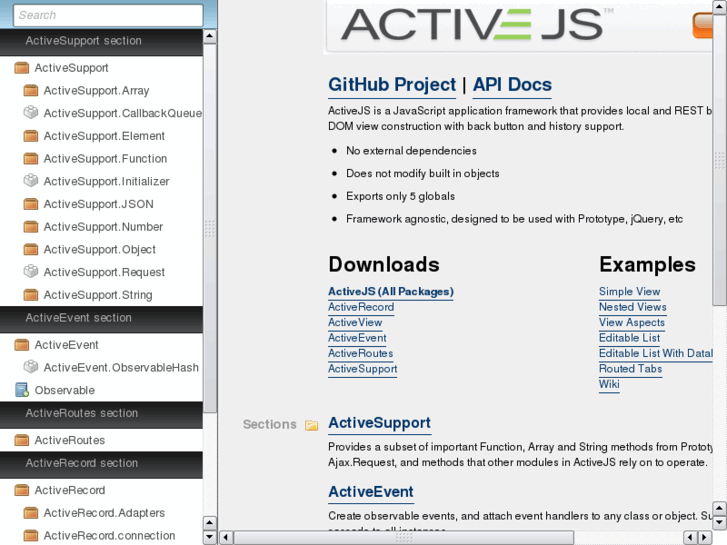Click the ActiveSupport.Element package icon

click(x=31, y=136)
